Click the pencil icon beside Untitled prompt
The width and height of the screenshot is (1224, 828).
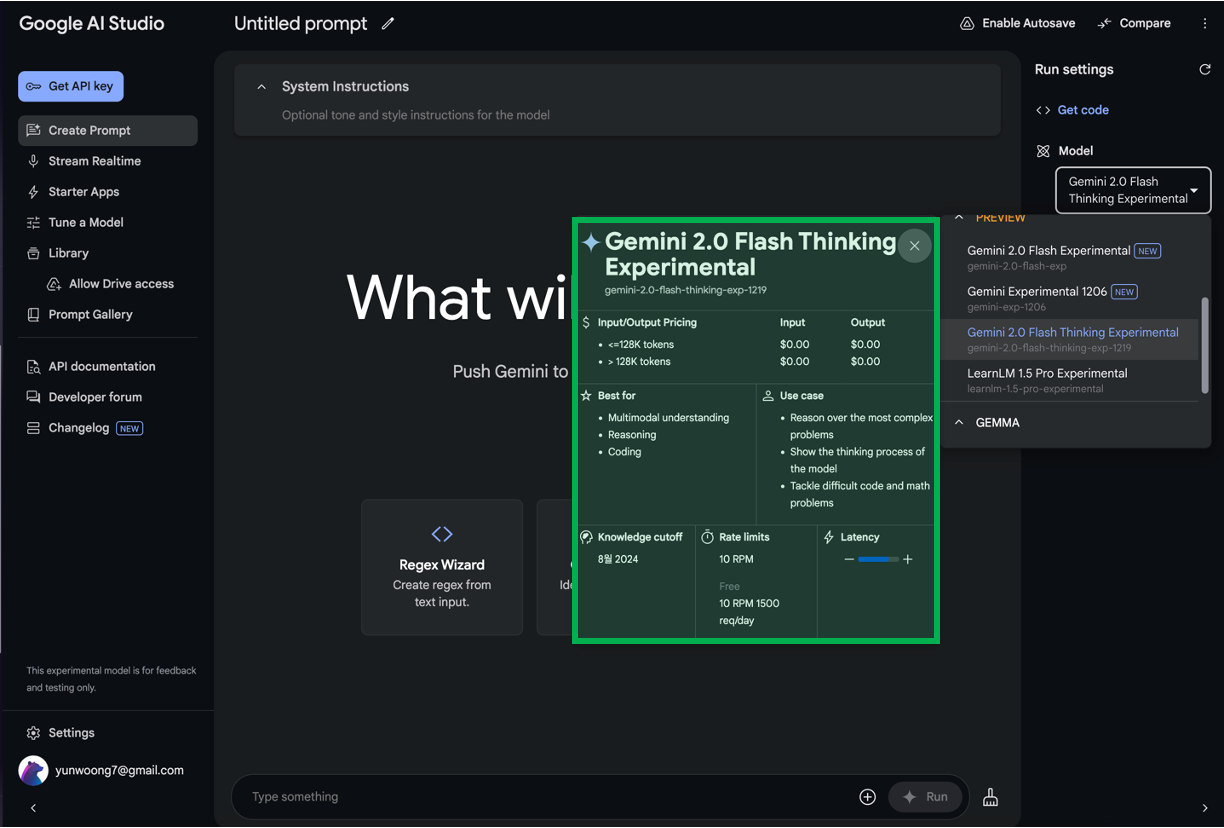pyautogui.click(x=388, y=23)
